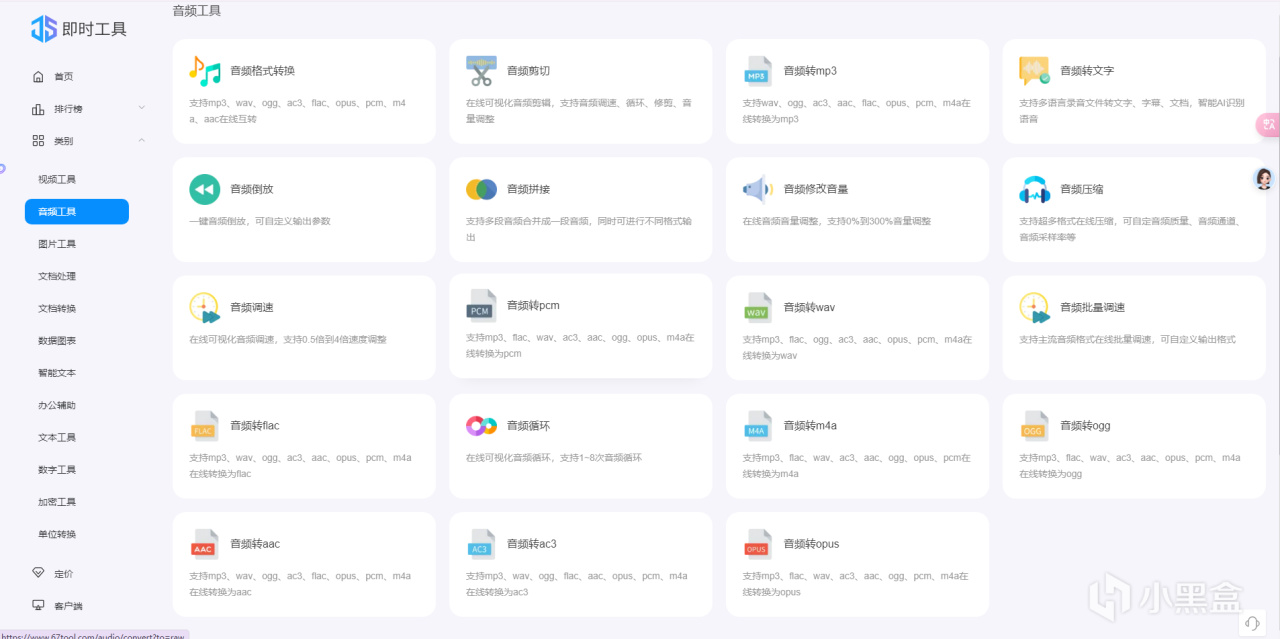
Task: Open the 音频剪切 scissors icon
Action: point(481,71)
